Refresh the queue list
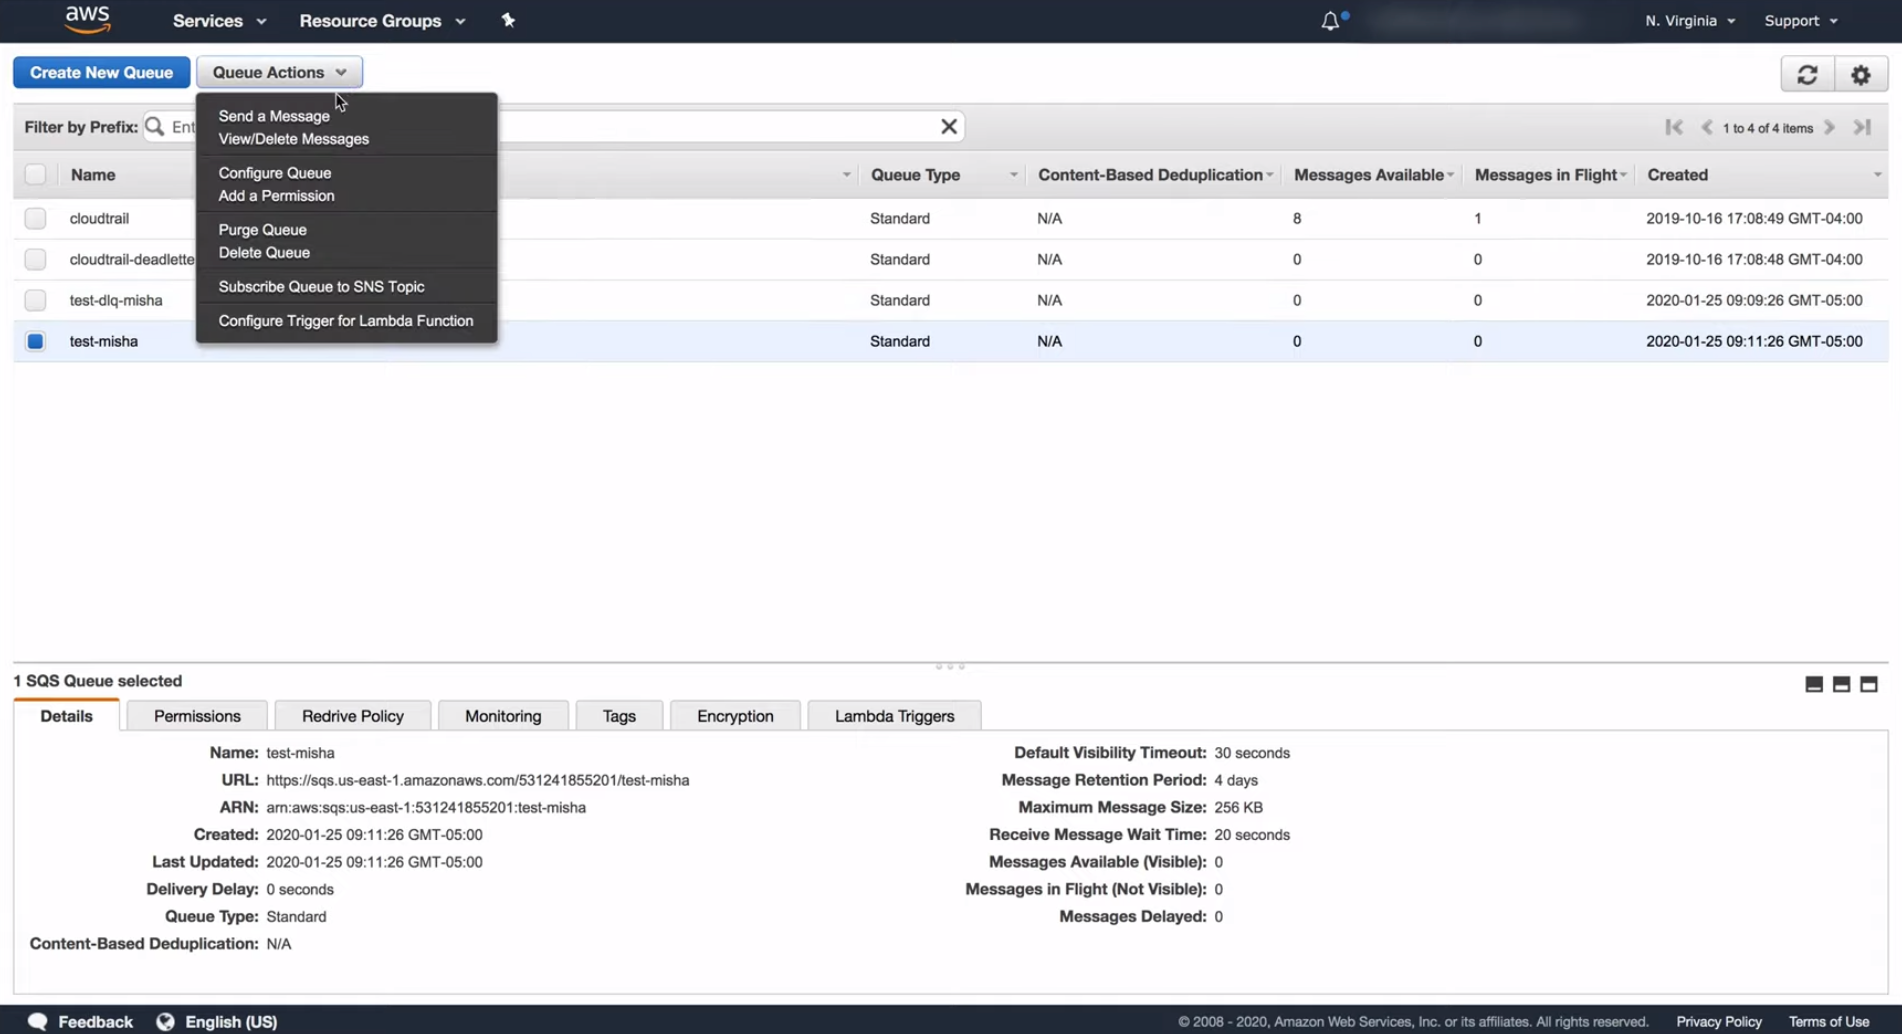This screenshot has width=1902, height=1034. tap(1807, 74)
